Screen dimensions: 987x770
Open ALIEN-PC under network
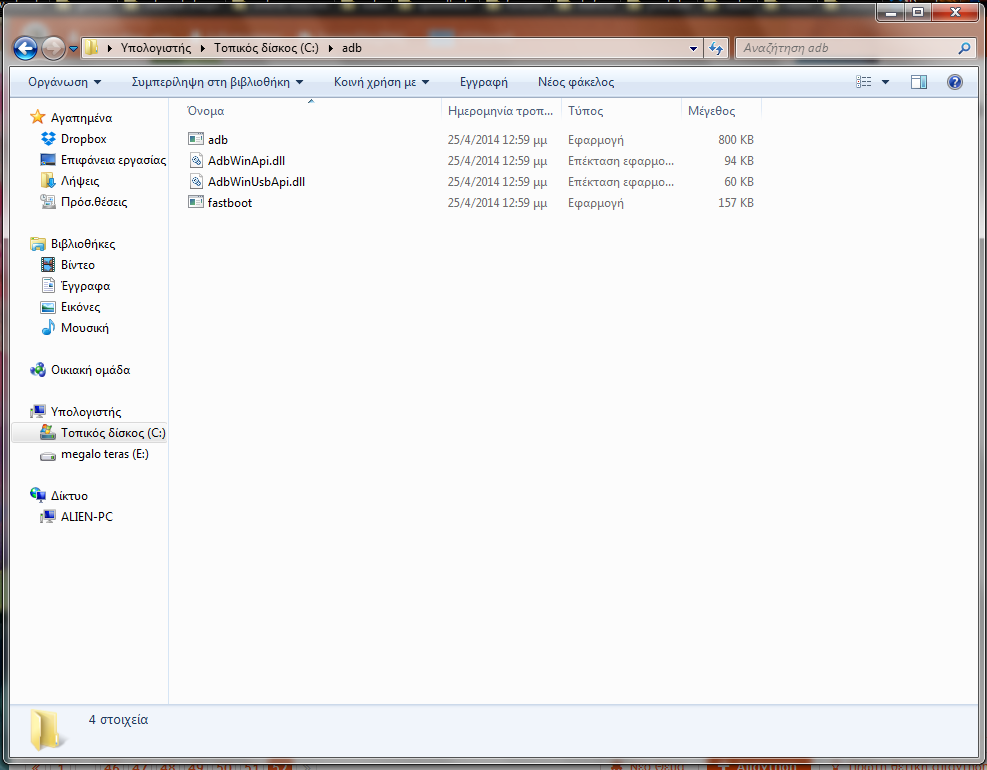(87, 517)
